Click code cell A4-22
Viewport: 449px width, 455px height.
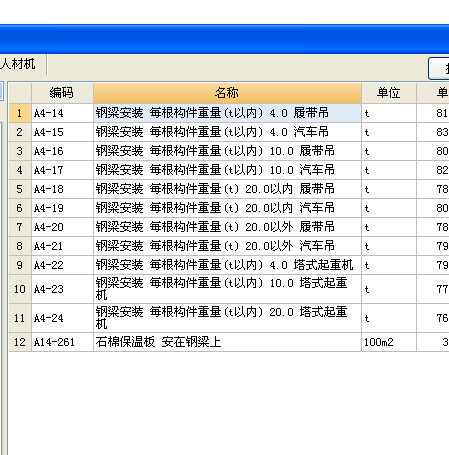pyautogui.click(x=62, y=265)
